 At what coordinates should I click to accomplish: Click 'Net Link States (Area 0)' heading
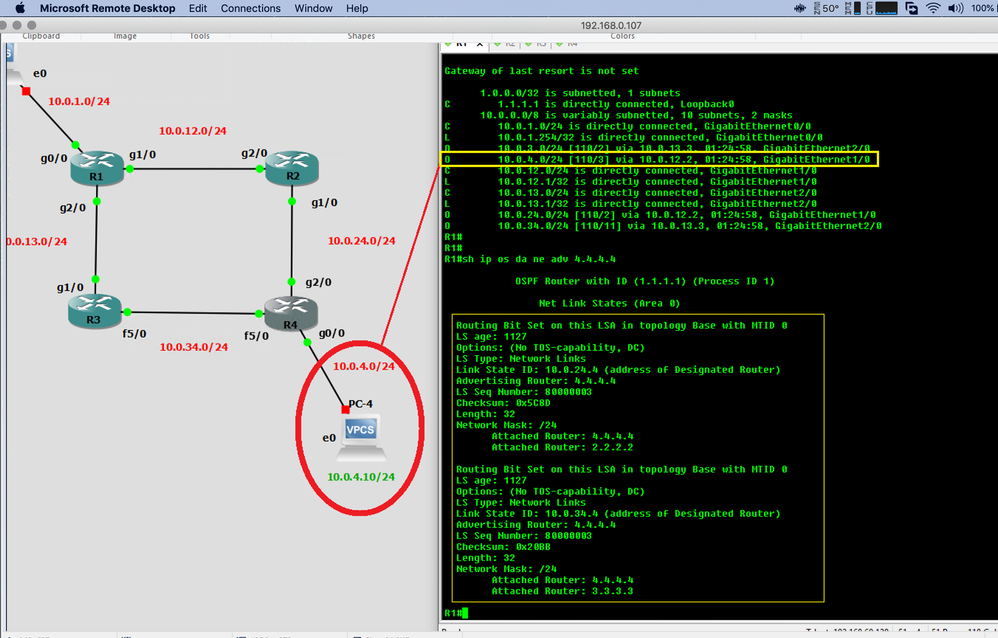tap(609, 303)
